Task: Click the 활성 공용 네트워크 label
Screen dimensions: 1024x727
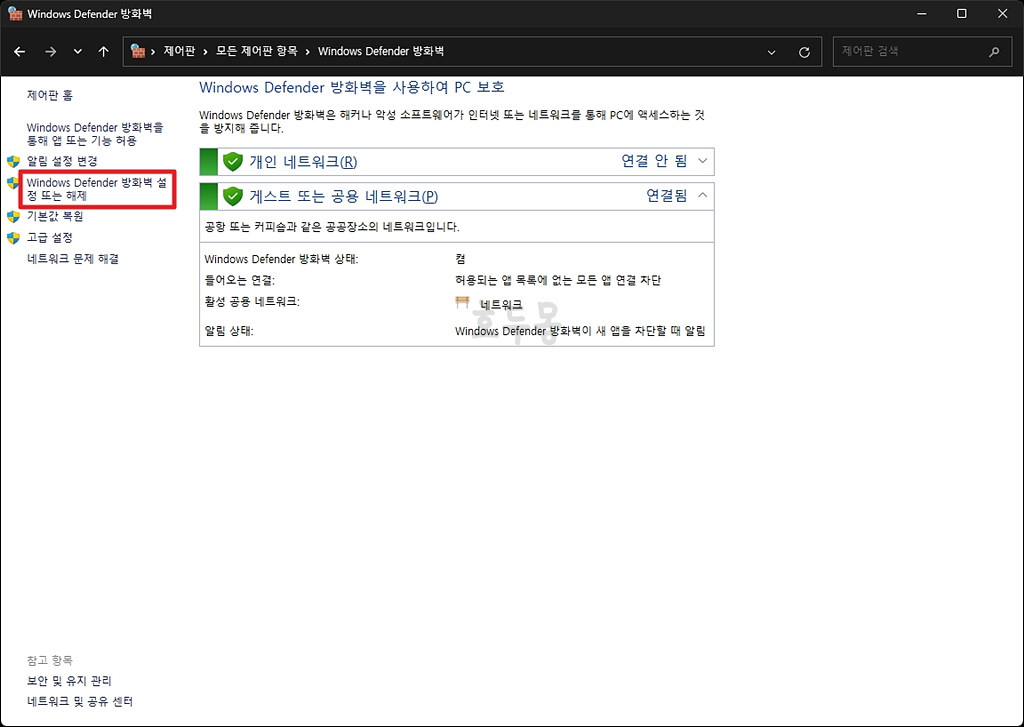Action: tap(252, 302)
